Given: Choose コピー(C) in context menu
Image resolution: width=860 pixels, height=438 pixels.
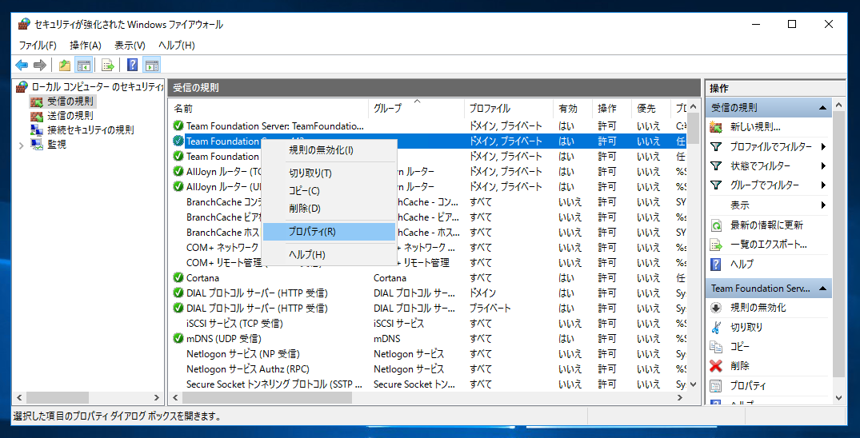Looking at the screenshot, I should tap(329, 191).
